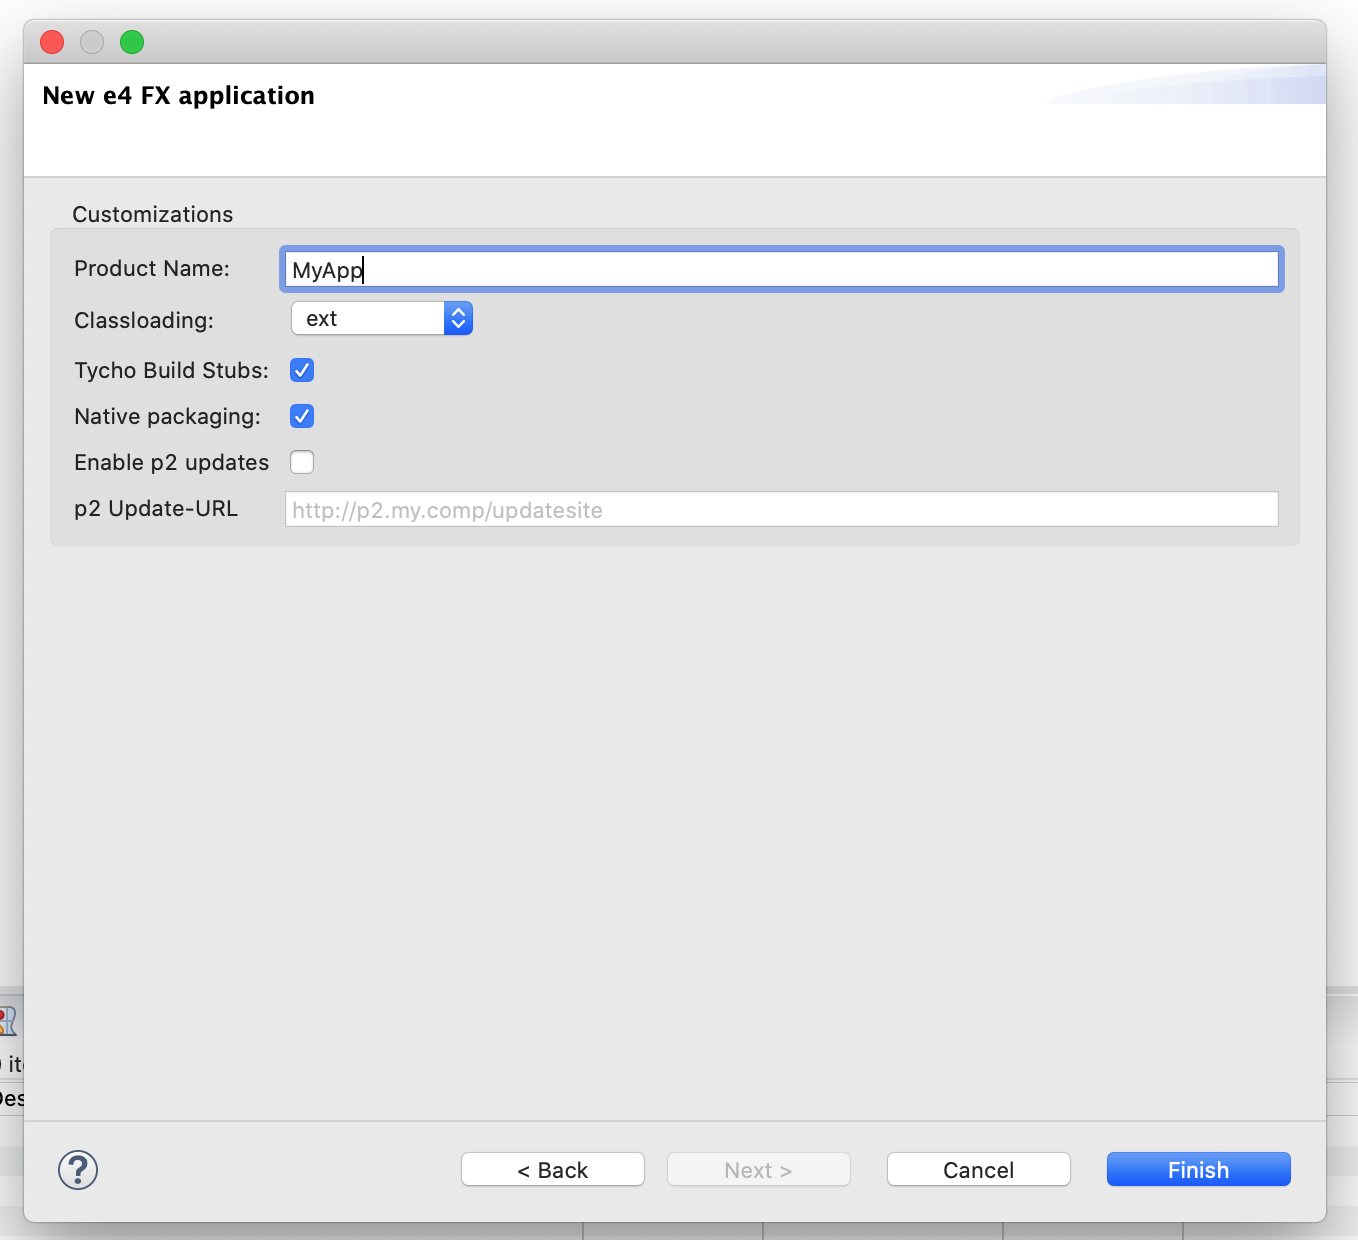This screenshot has width=1358, height=1240.
Task: Open the wizard help question mark icon
Action: pos(78,1169)
